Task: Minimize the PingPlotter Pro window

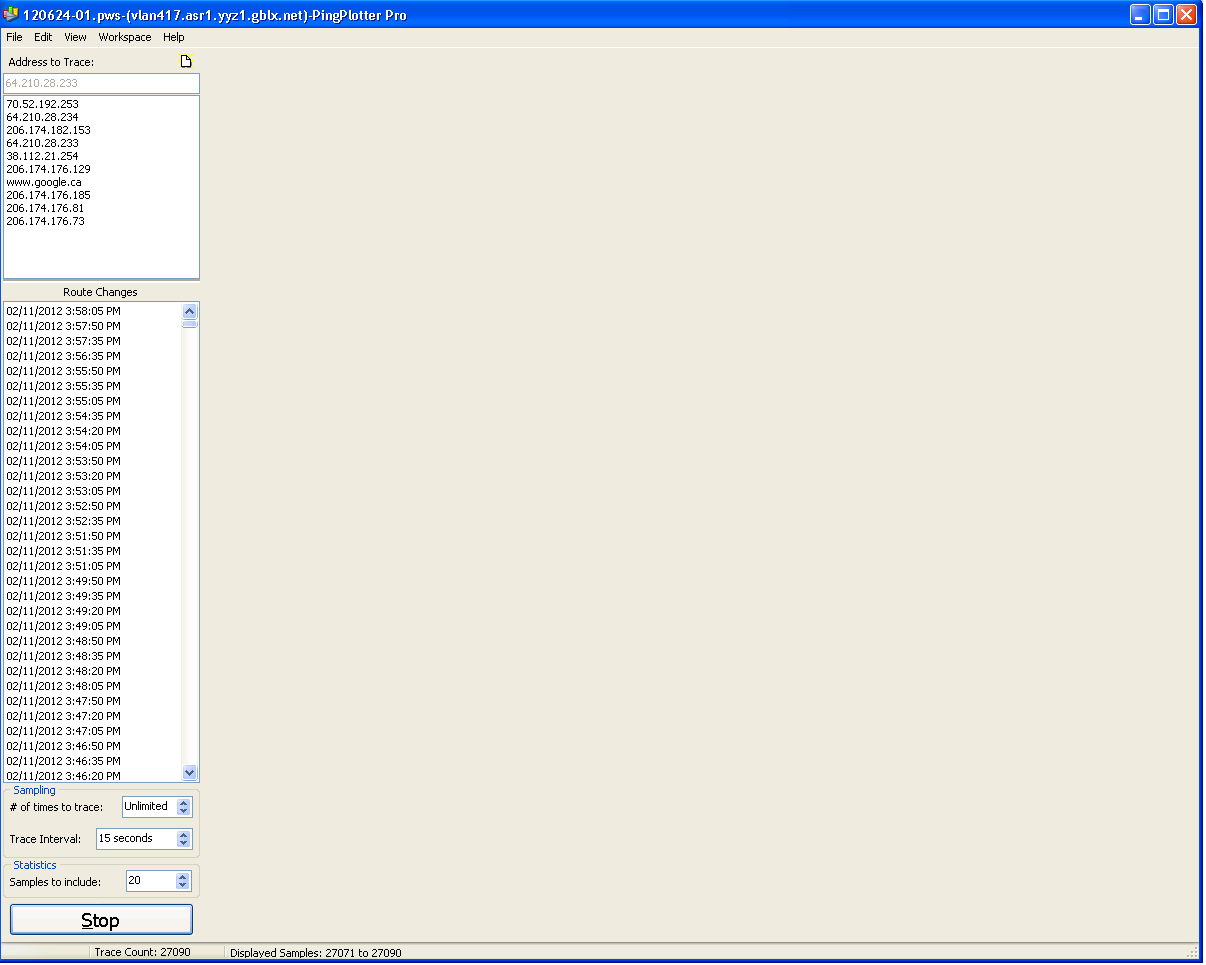Action: click(x=1140, y=15)
